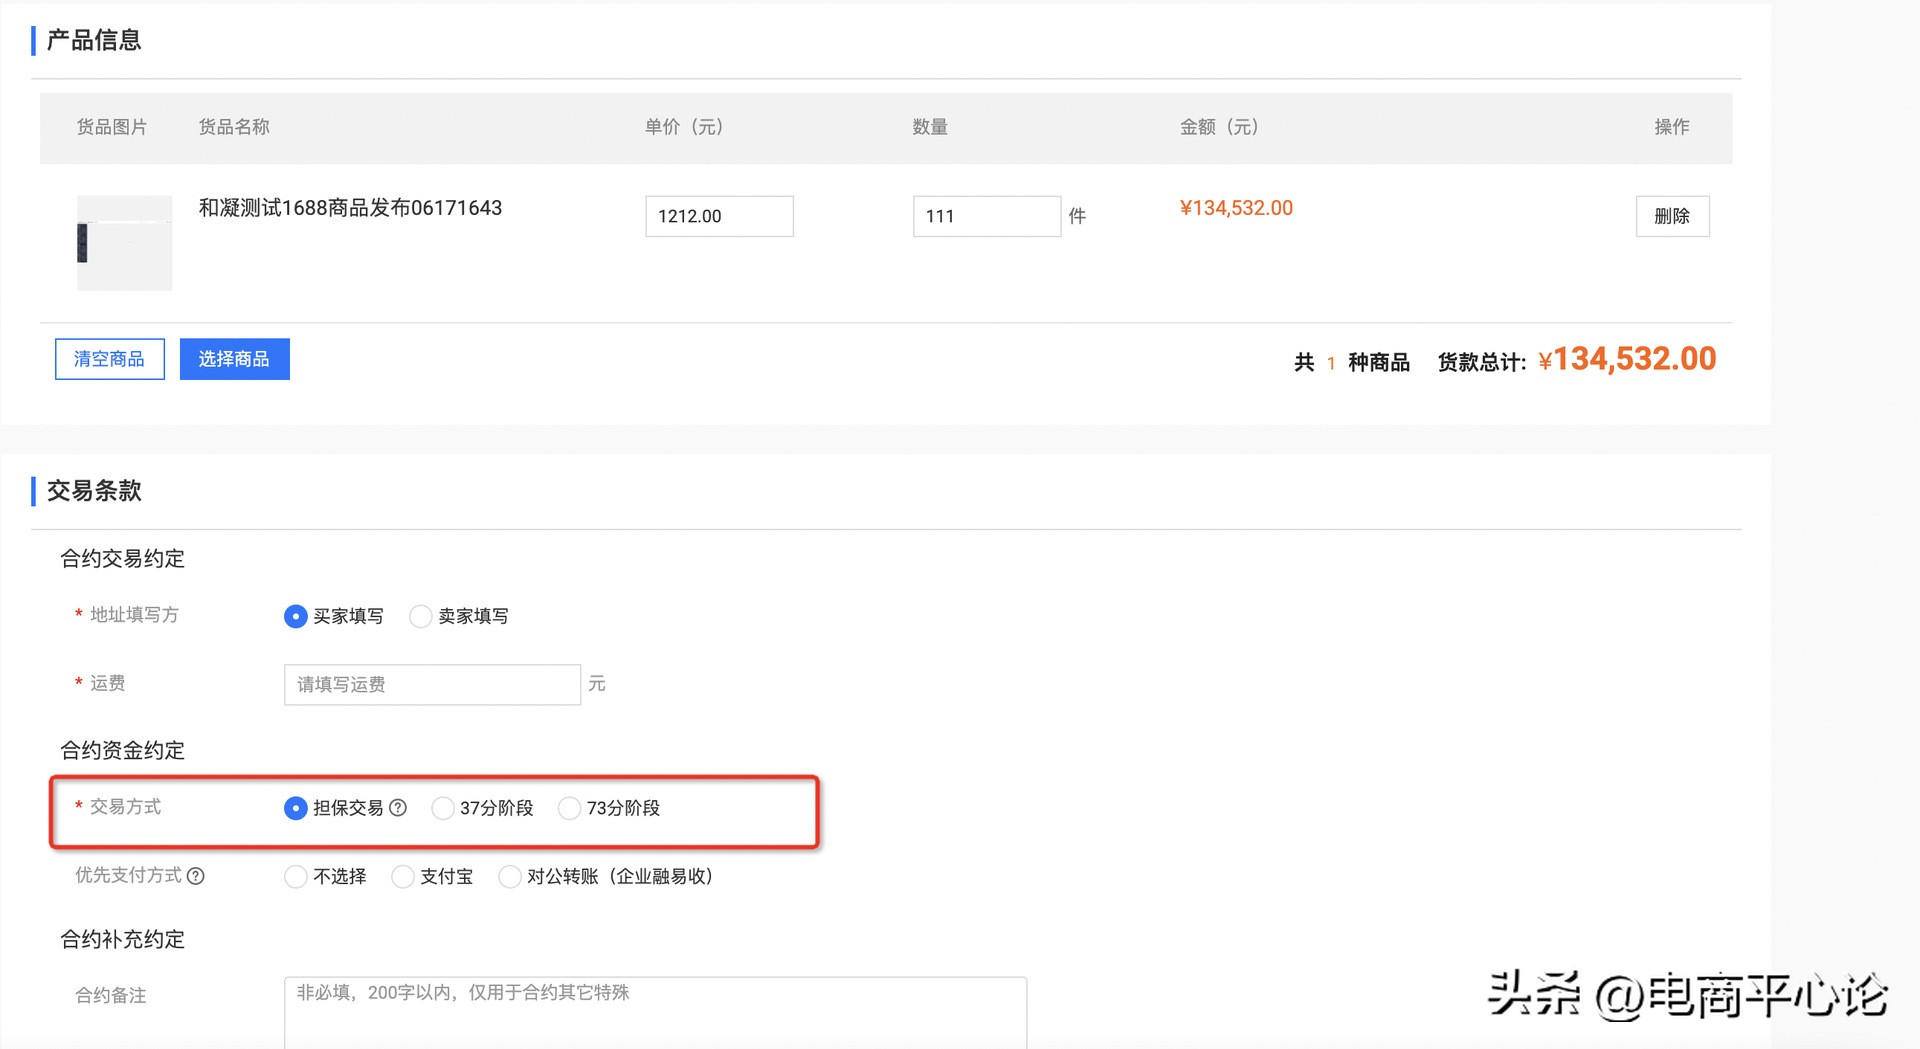
Task: Click the quantity field showing 111
Action: [986, 216]
